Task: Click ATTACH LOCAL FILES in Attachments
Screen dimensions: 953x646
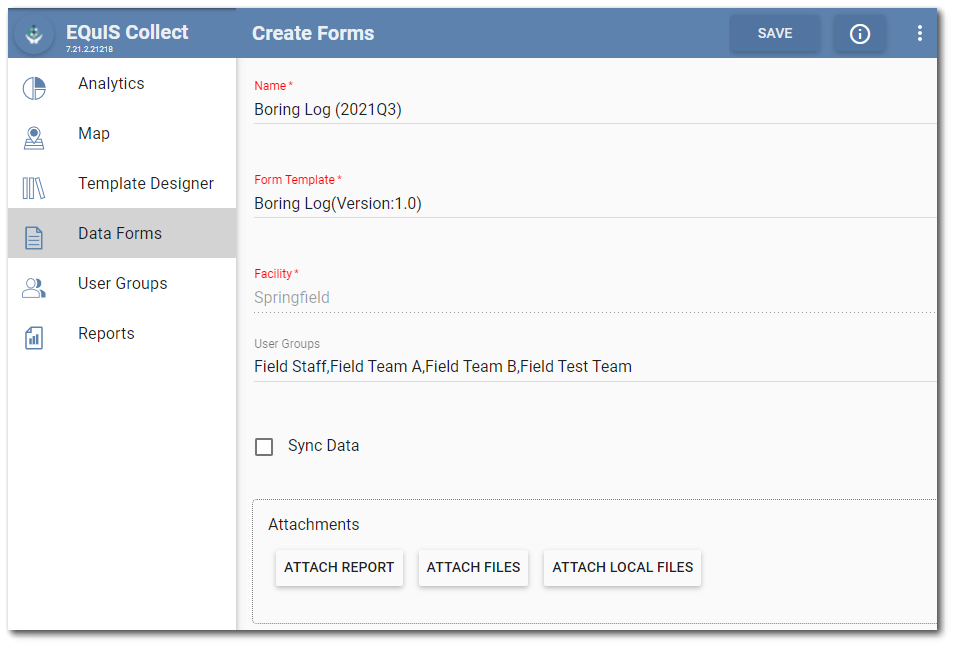Action: tap(622, 567)
